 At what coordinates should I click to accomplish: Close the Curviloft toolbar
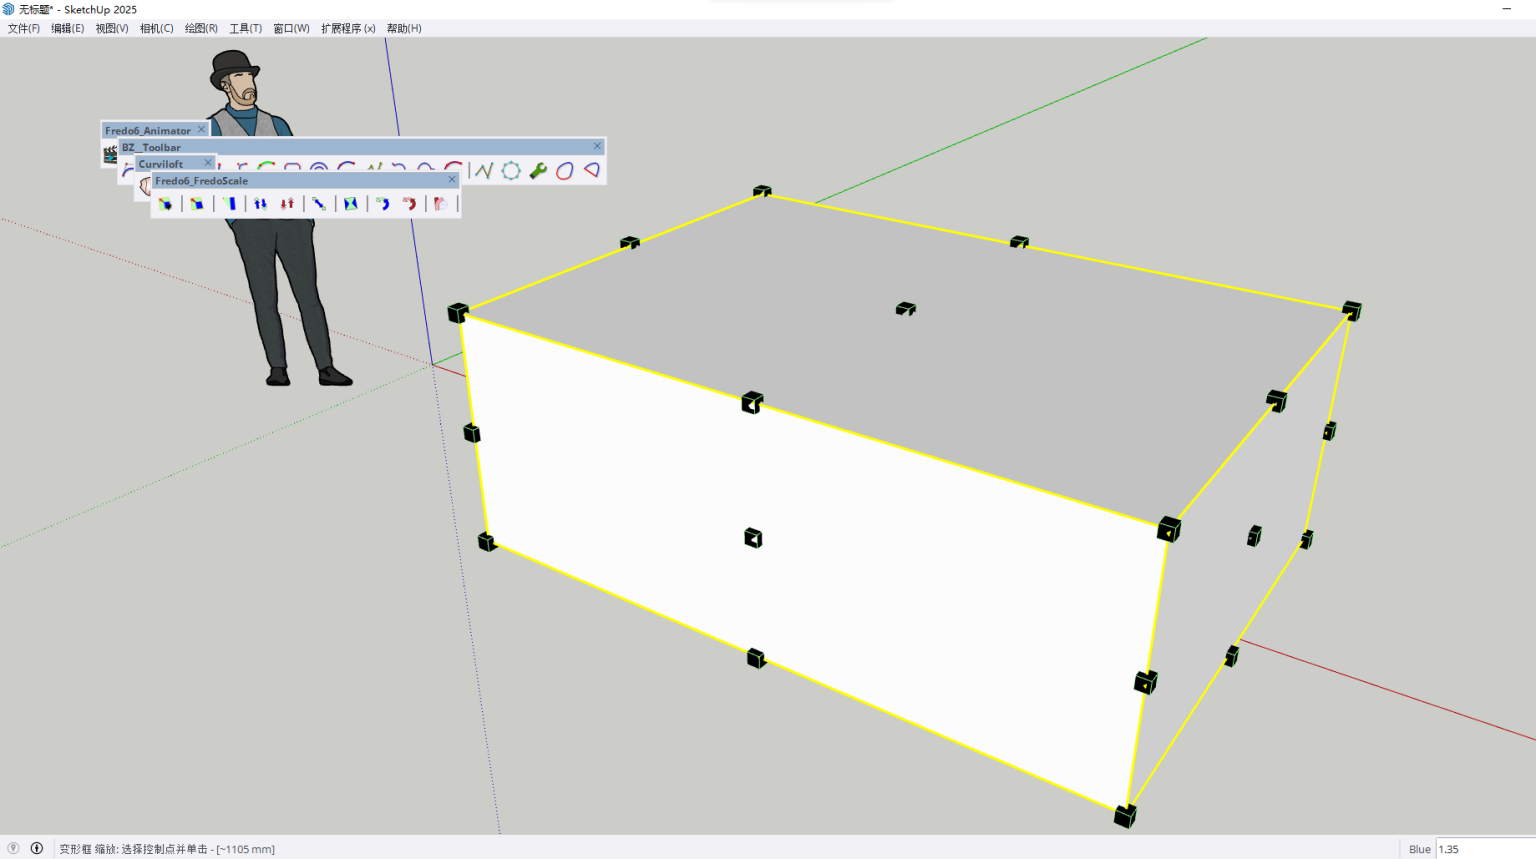[x=208, y=162]
